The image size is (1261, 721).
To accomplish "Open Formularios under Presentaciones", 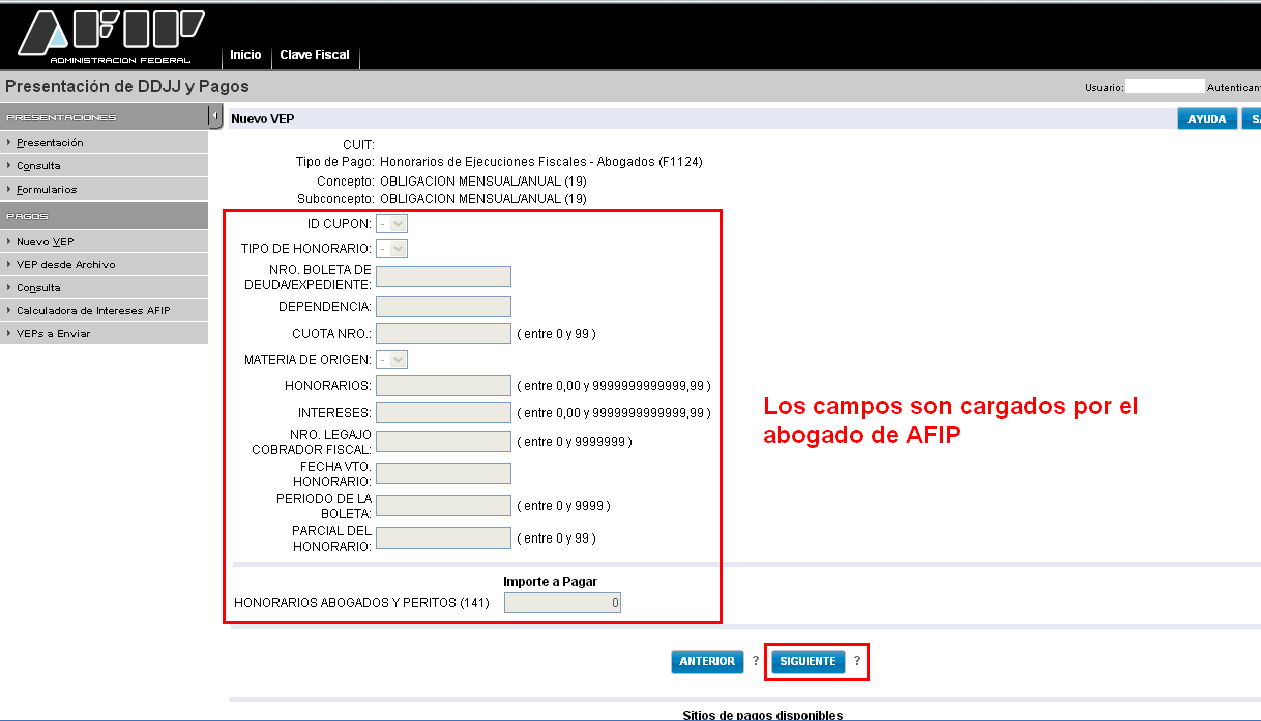I will coord(46,190).
